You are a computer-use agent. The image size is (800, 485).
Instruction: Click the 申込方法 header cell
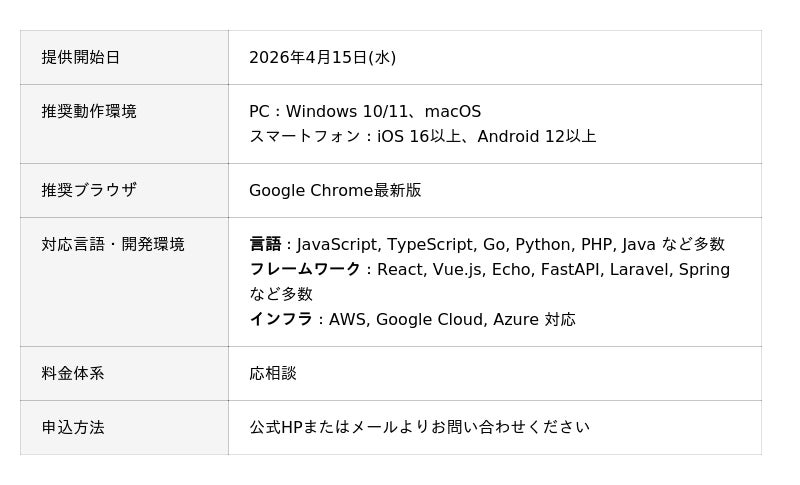pyautogui.click(x=73, y=428)
